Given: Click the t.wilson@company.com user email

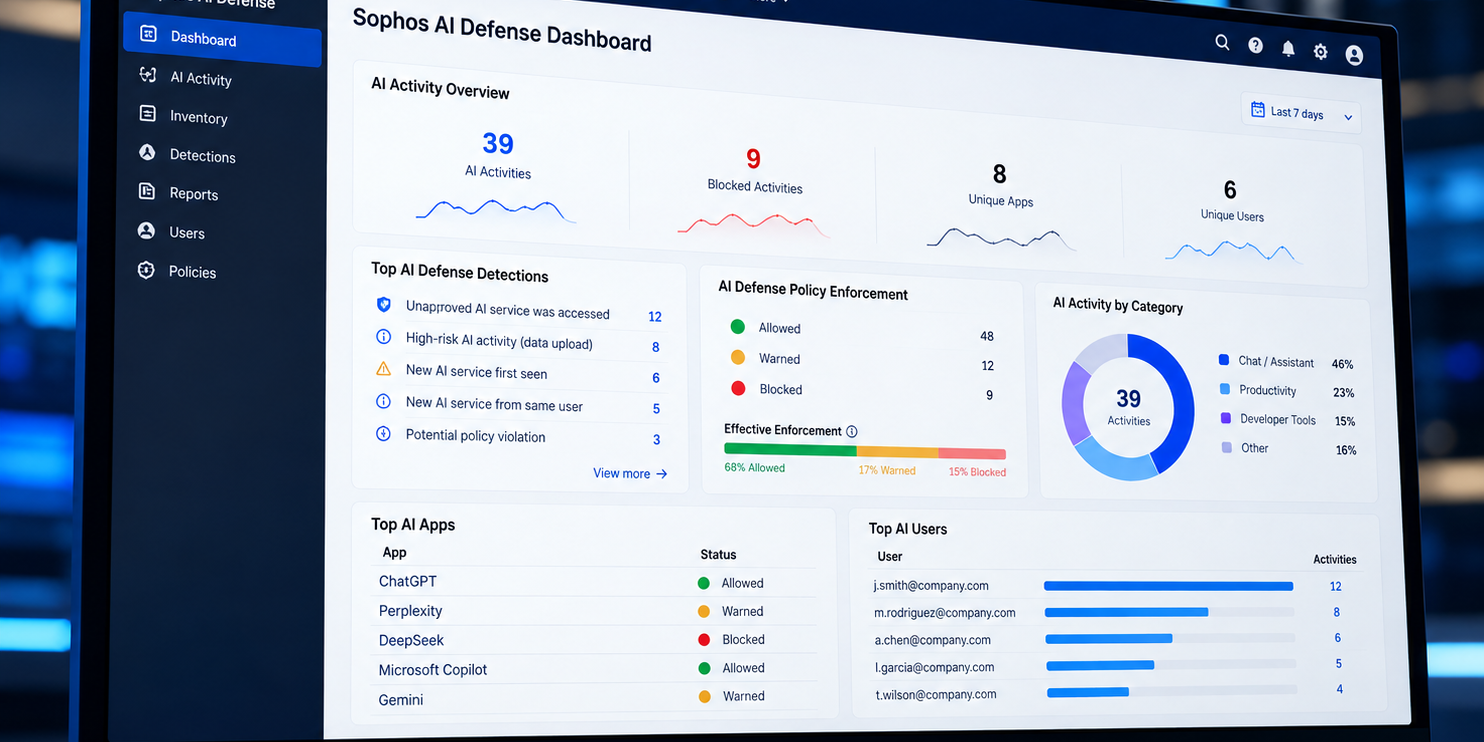Looking at the screenshot, I should click(x=937, y=694).
